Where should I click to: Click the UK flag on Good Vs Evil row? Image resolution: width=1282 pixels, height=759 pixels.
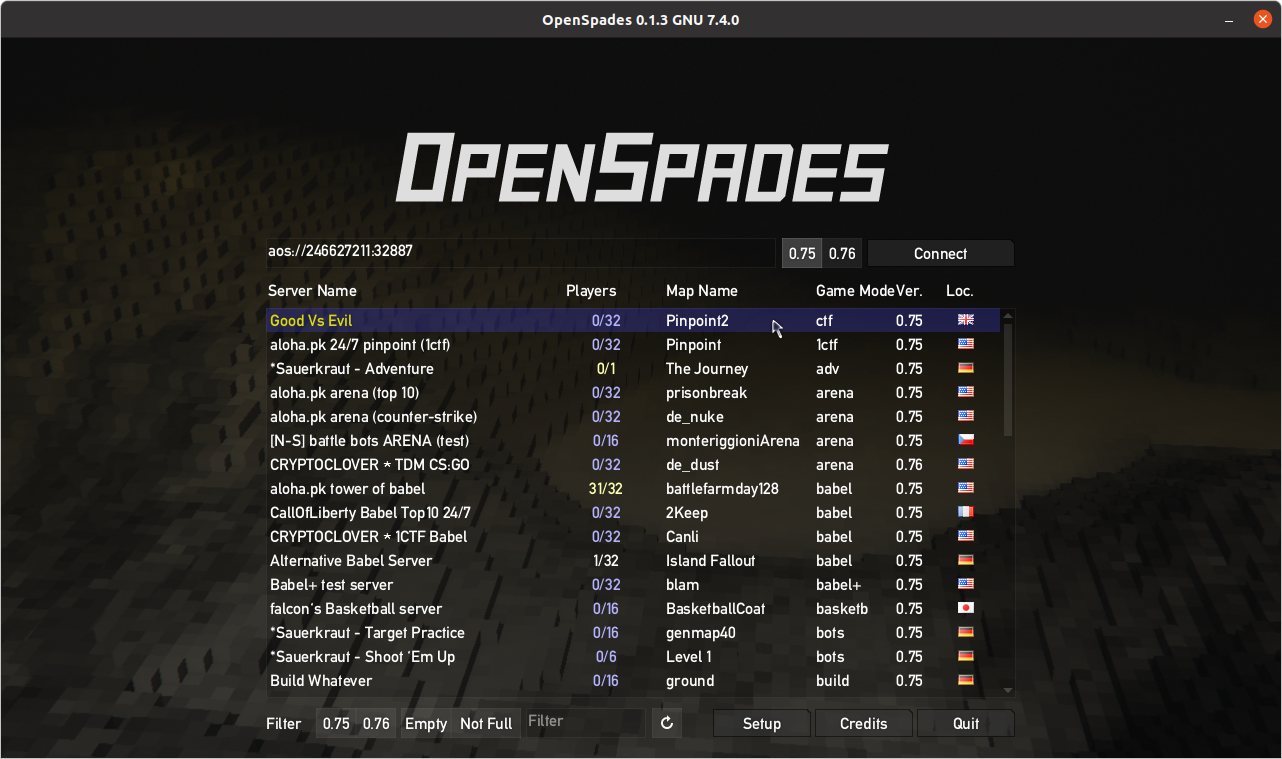pos(965,320)
